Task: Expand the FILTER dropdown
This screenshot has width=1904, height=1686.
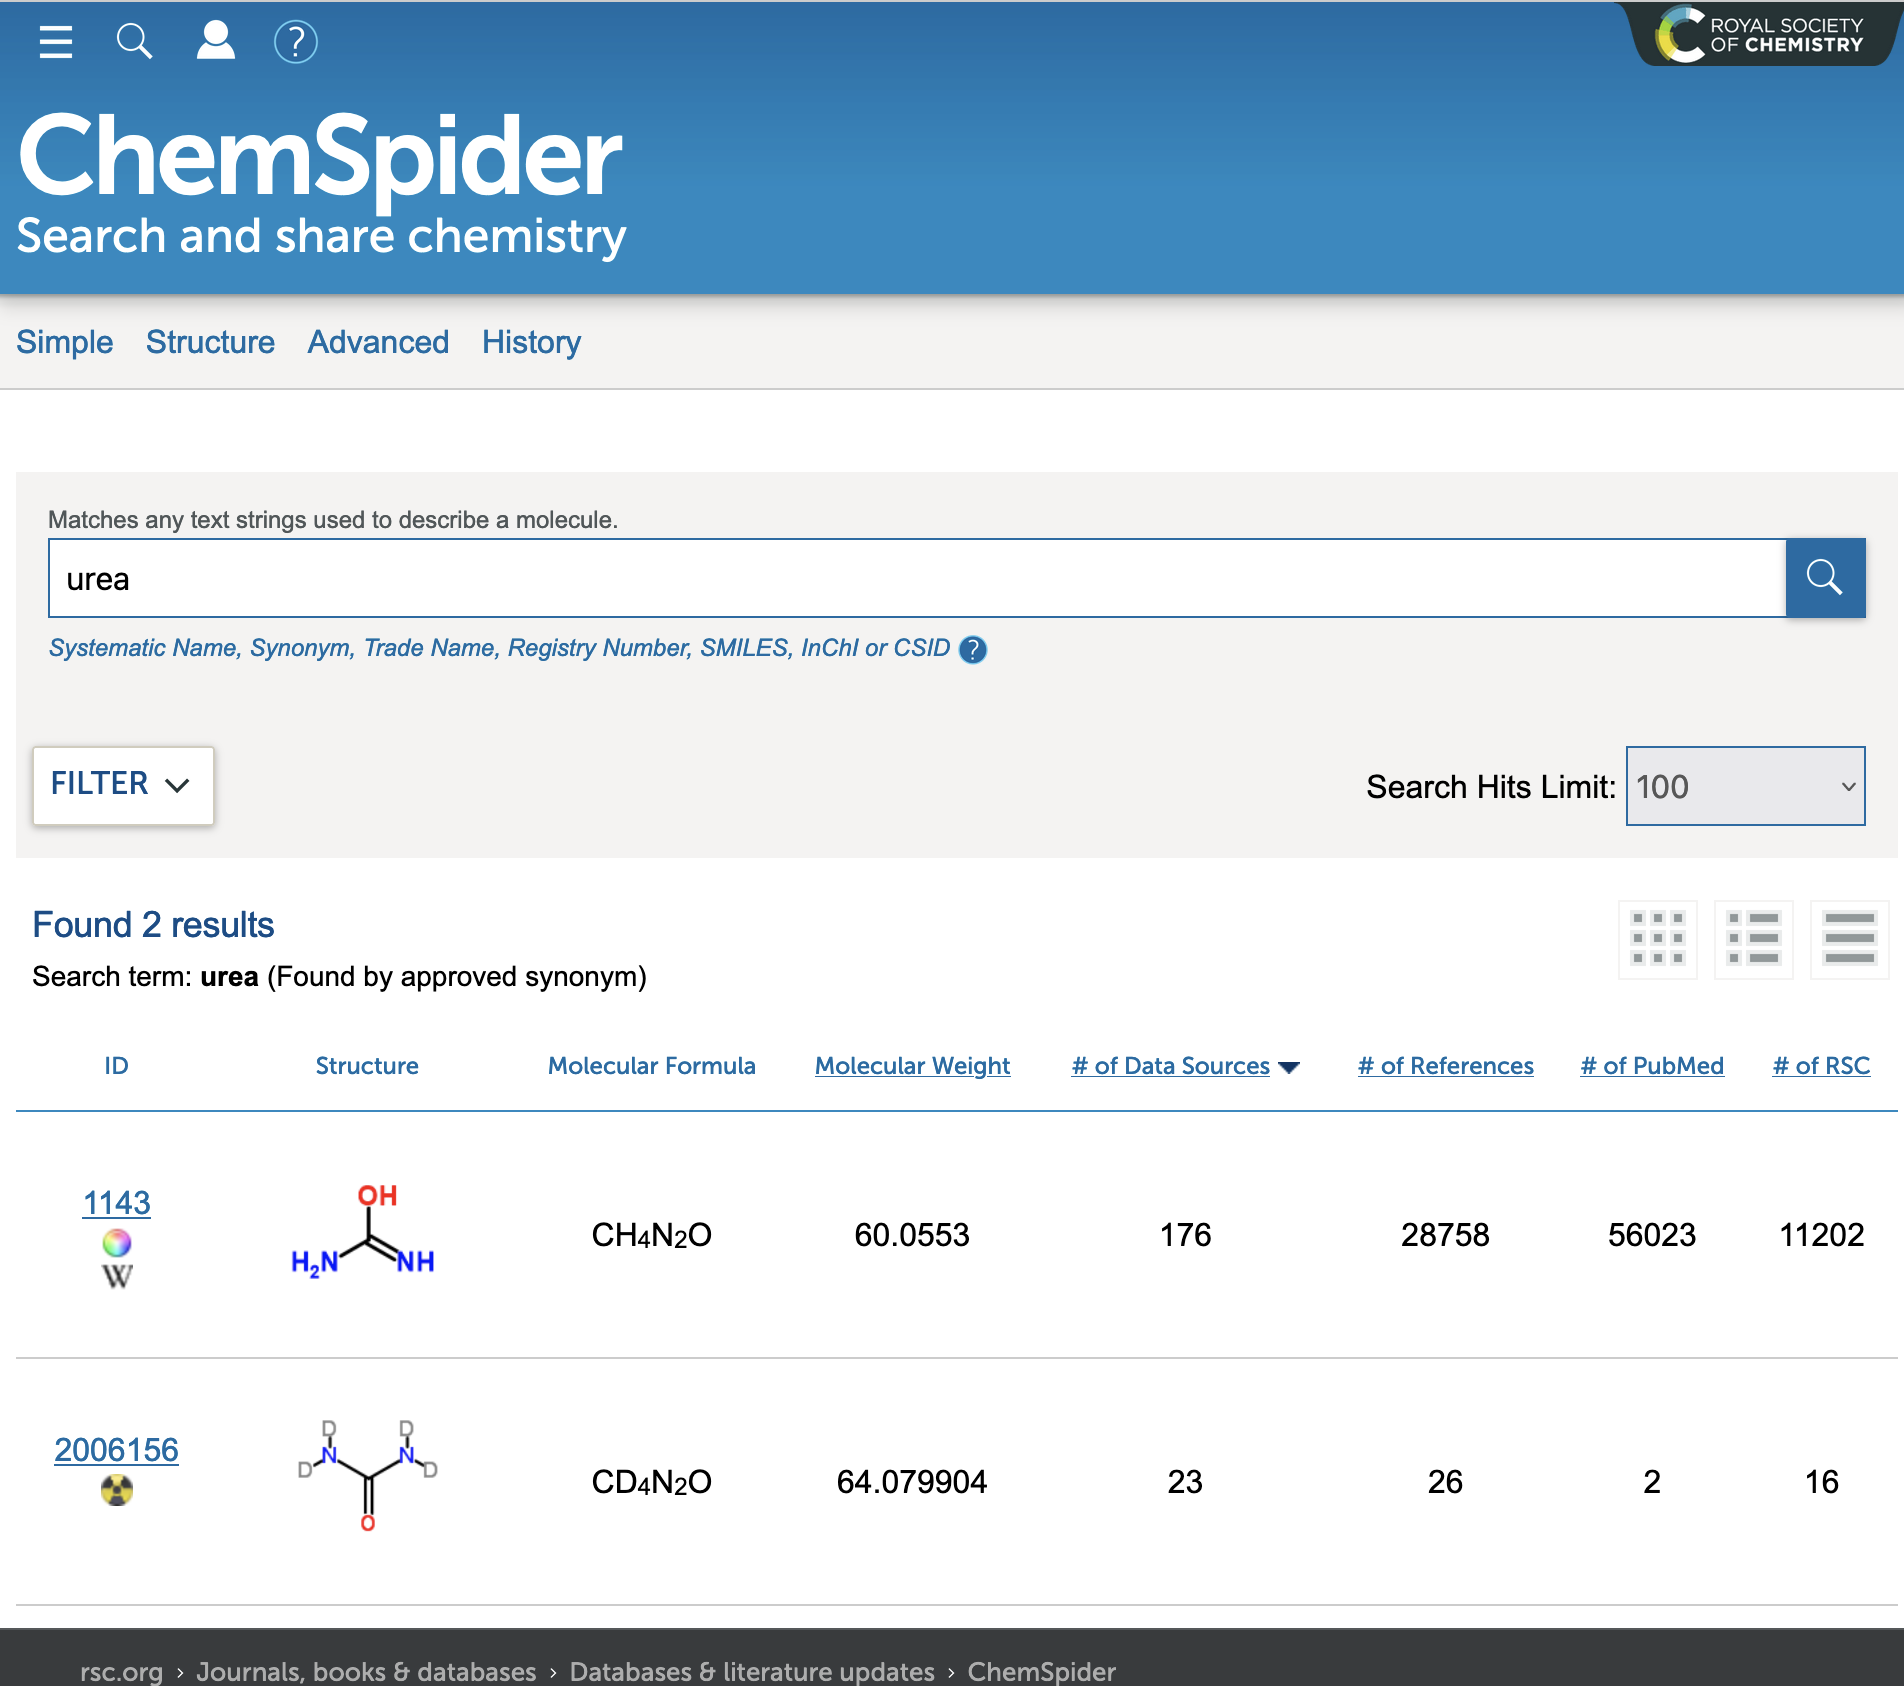Action: pyautogui.click(x=123, y=785)
